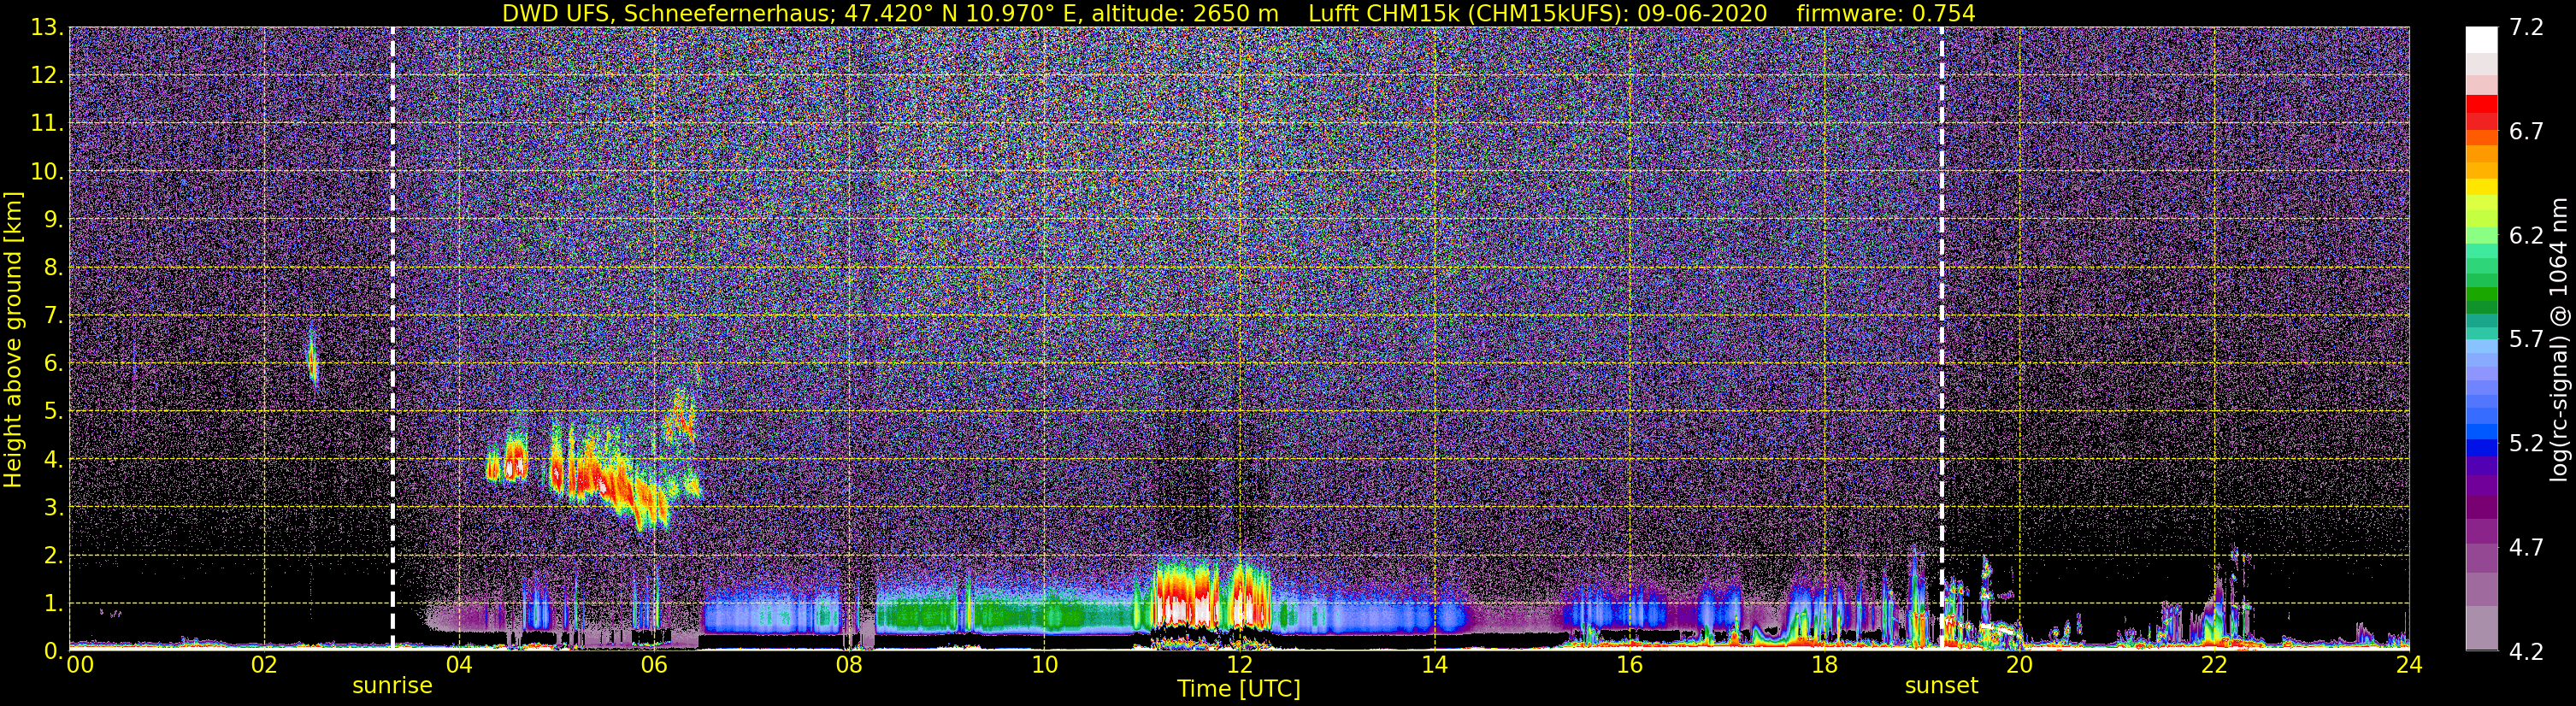The image size is (2576, 706).
Task: Click the '1.' height tick label
Action: 52,603
